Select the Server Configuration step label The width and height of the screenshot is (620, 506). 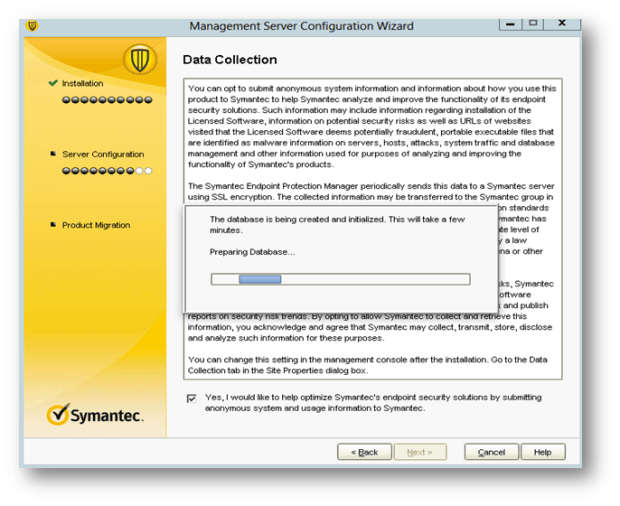[103, 155]
